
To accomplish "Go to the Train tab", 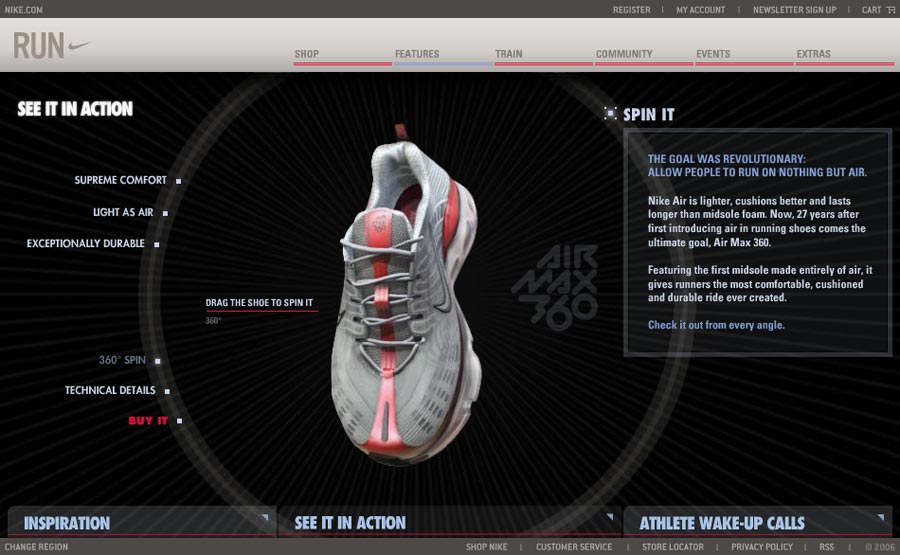I will [x=508, y=54].
